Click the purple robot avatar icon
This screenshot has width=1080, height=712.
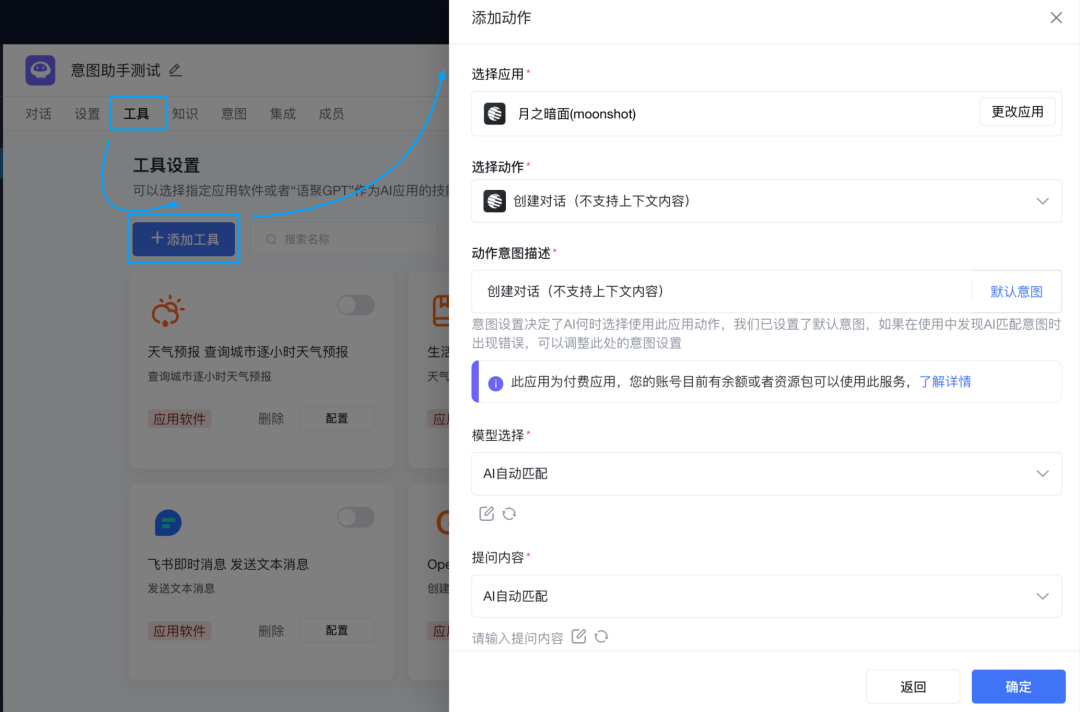click(41, 70)
